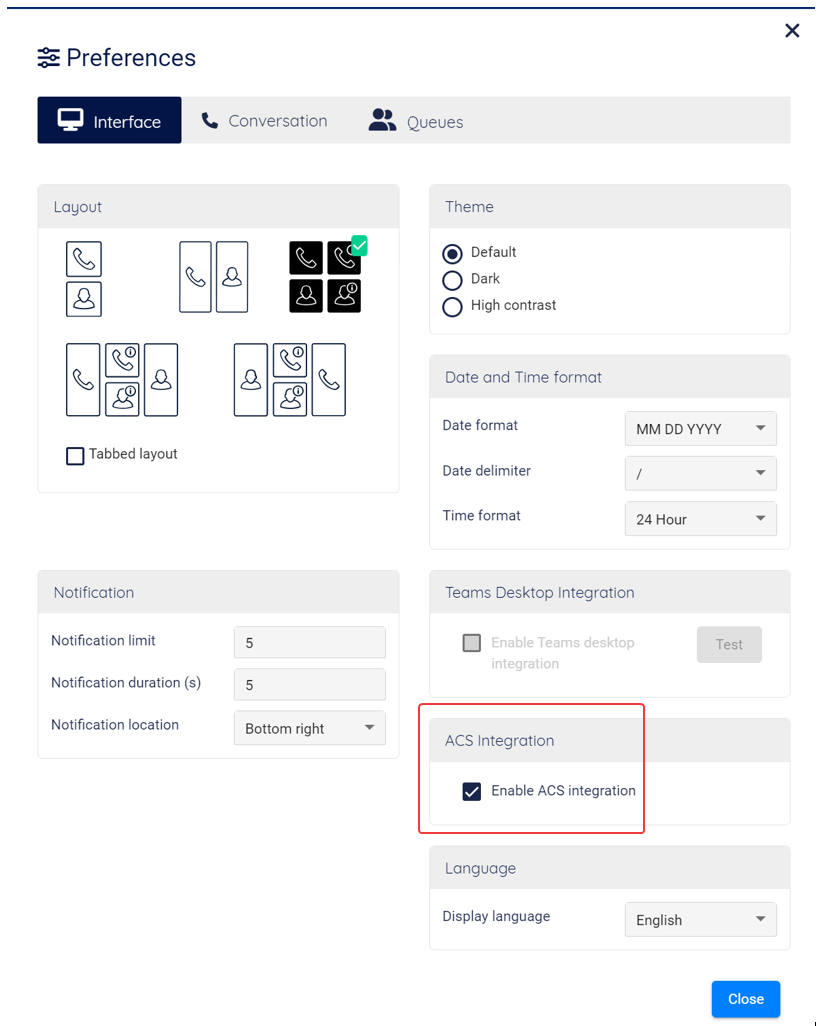Open the Display language dropdown

click(700, 920)
